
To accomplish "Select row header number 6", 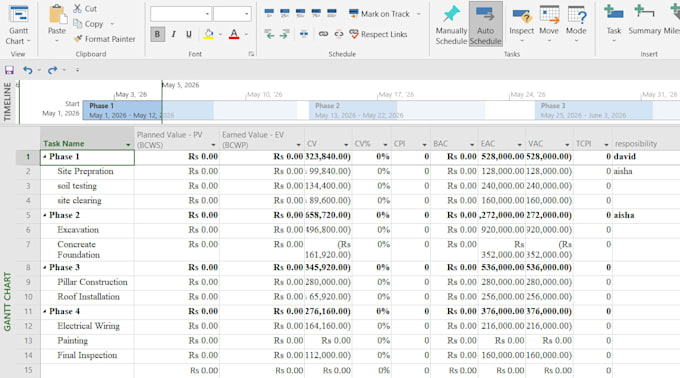I will [x=28, y=230].
